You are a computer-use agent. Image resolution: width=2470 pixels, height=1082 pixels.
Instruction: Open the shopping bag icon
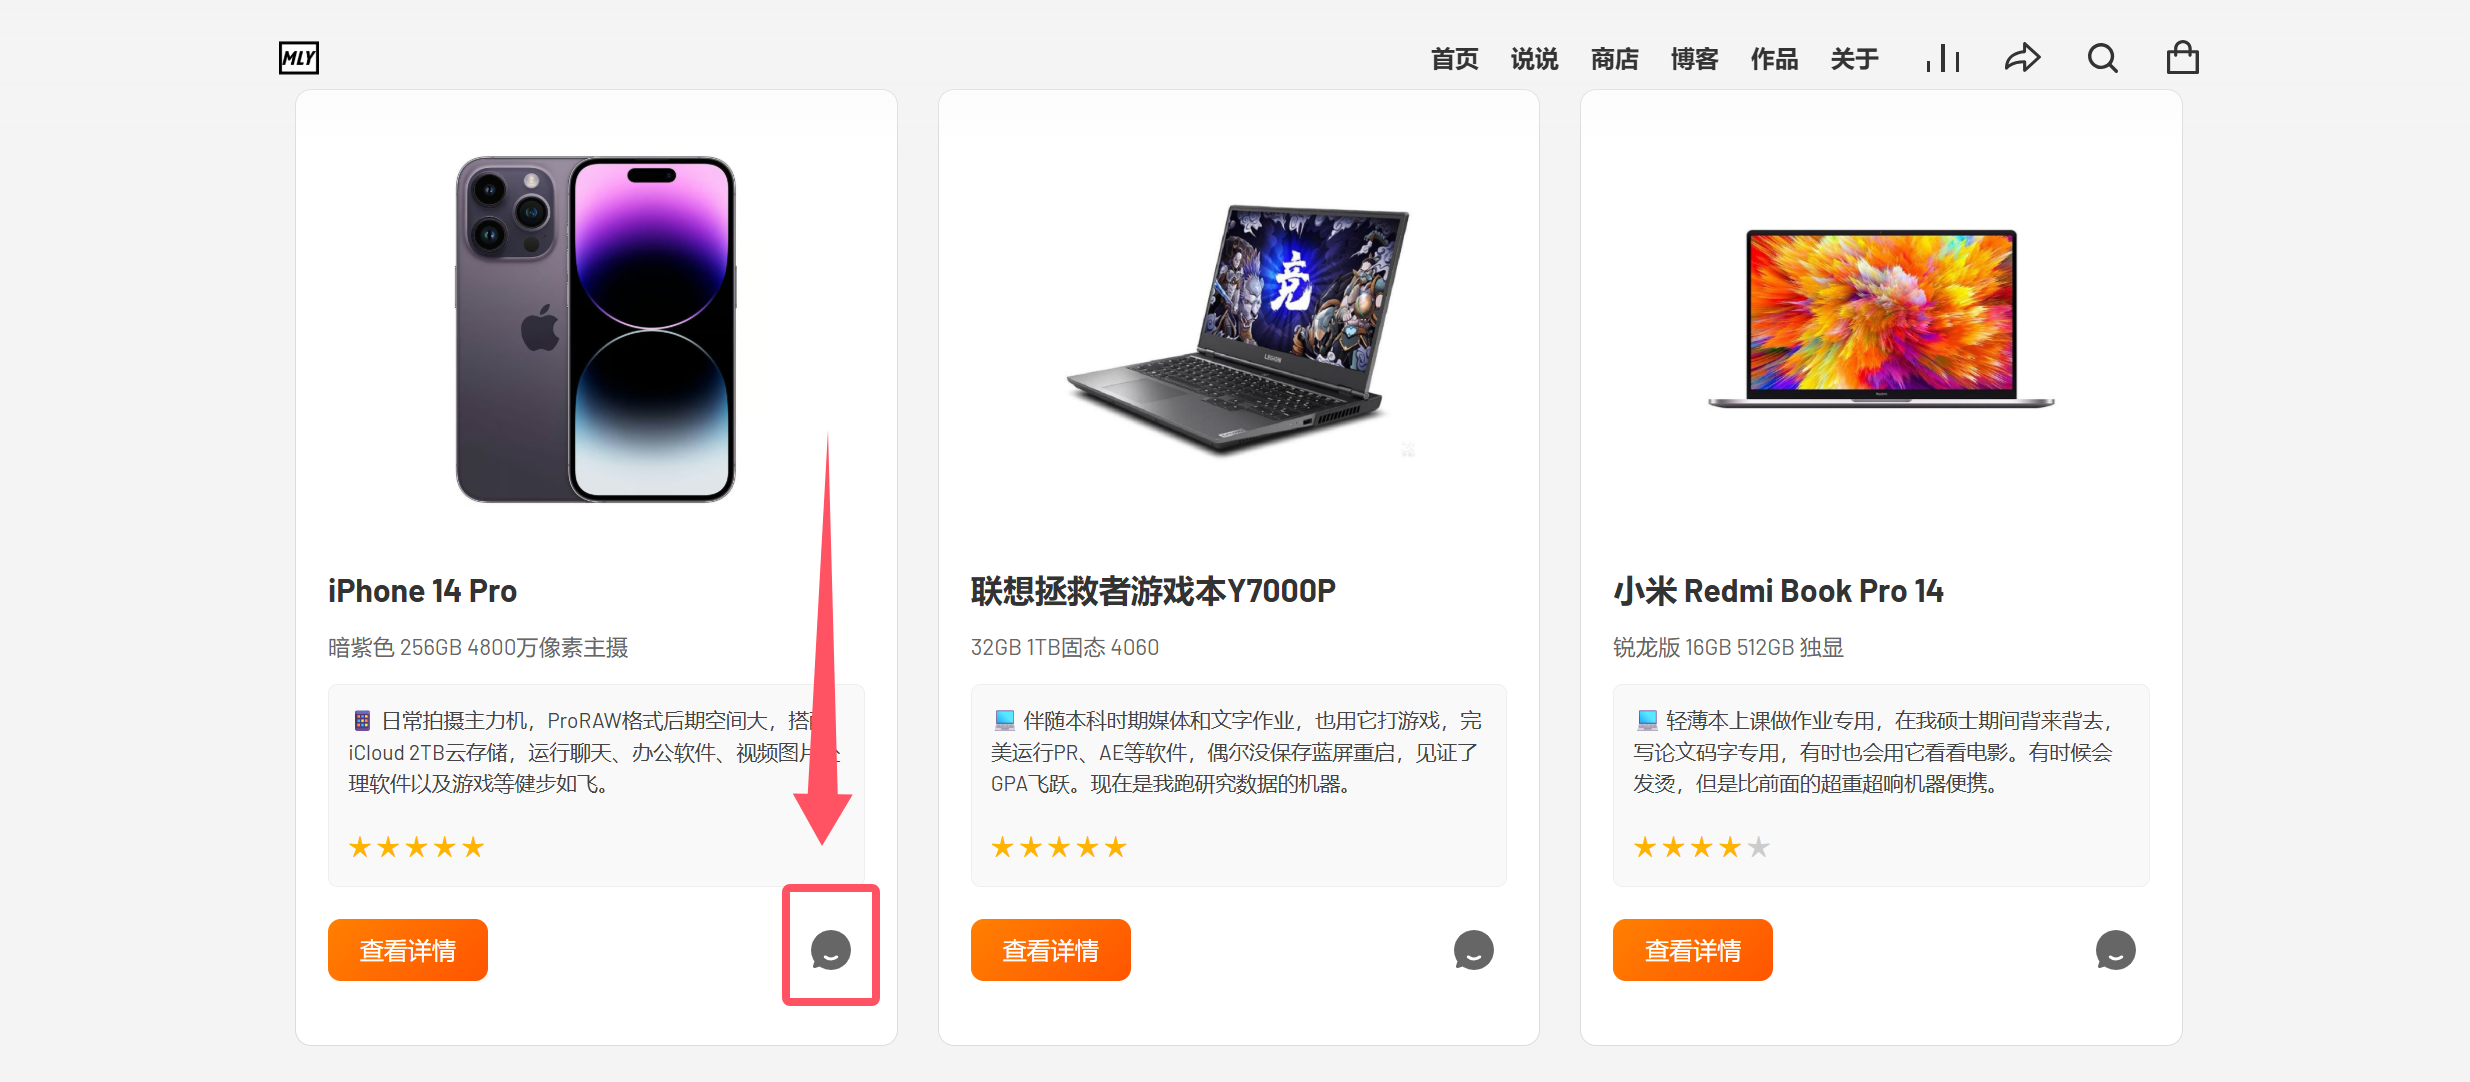2182,58
